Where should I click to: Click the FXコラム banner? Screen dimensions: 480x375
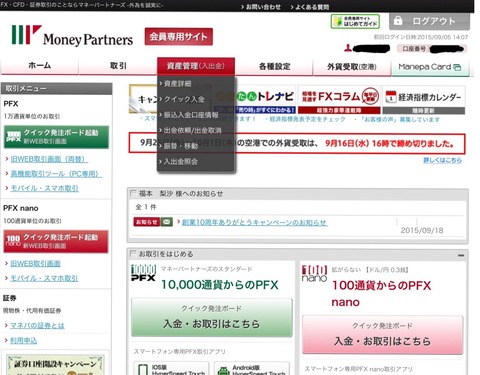click(339, 100)
